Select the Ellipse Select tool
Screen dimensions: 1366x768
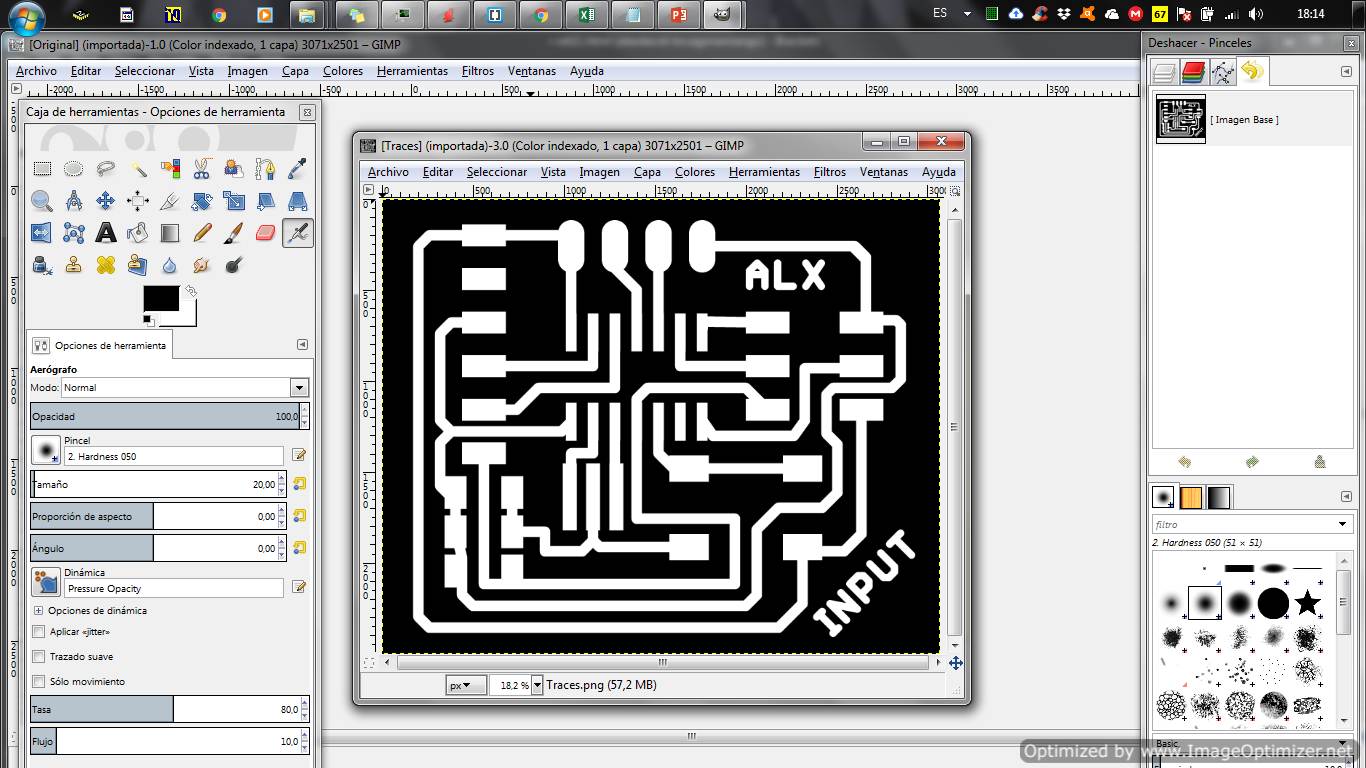click(x=74, y=169)
